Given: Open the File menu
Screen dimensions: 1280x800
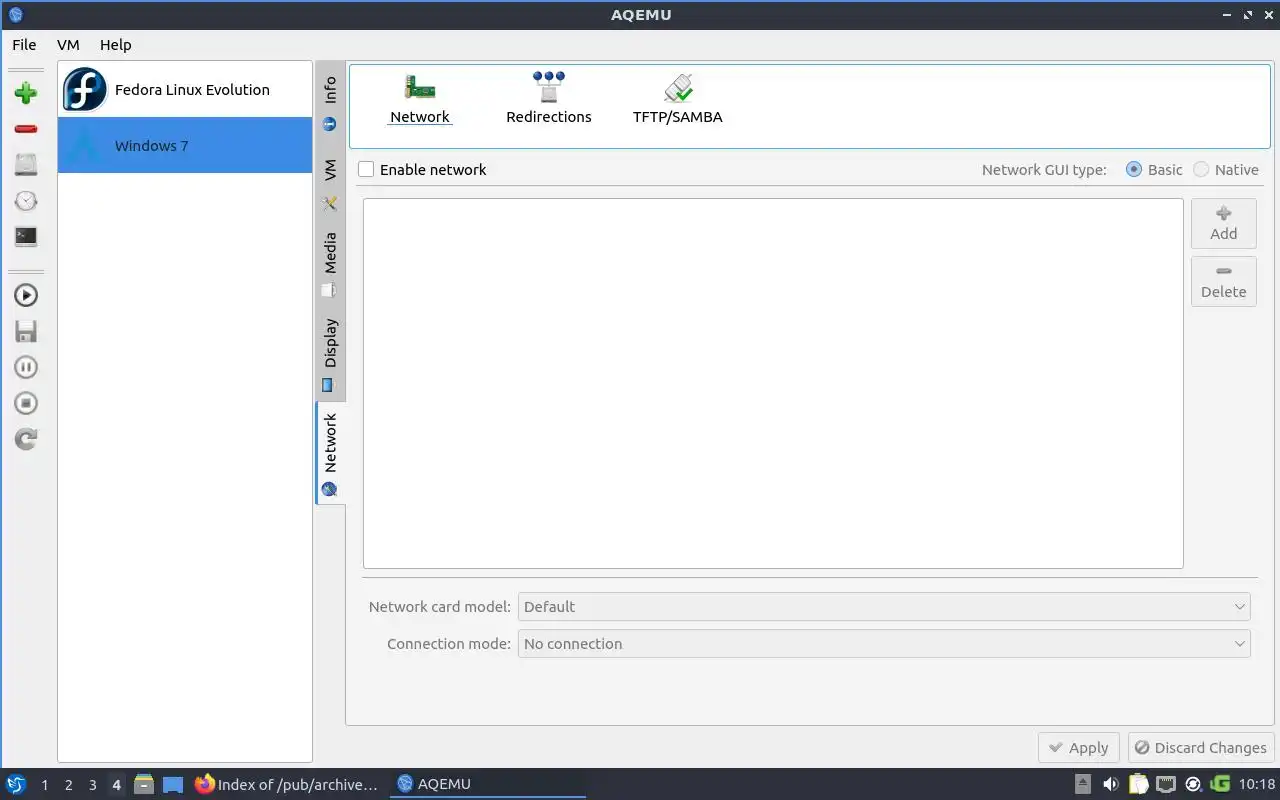Looking at the screenshot, I should 24,45.
